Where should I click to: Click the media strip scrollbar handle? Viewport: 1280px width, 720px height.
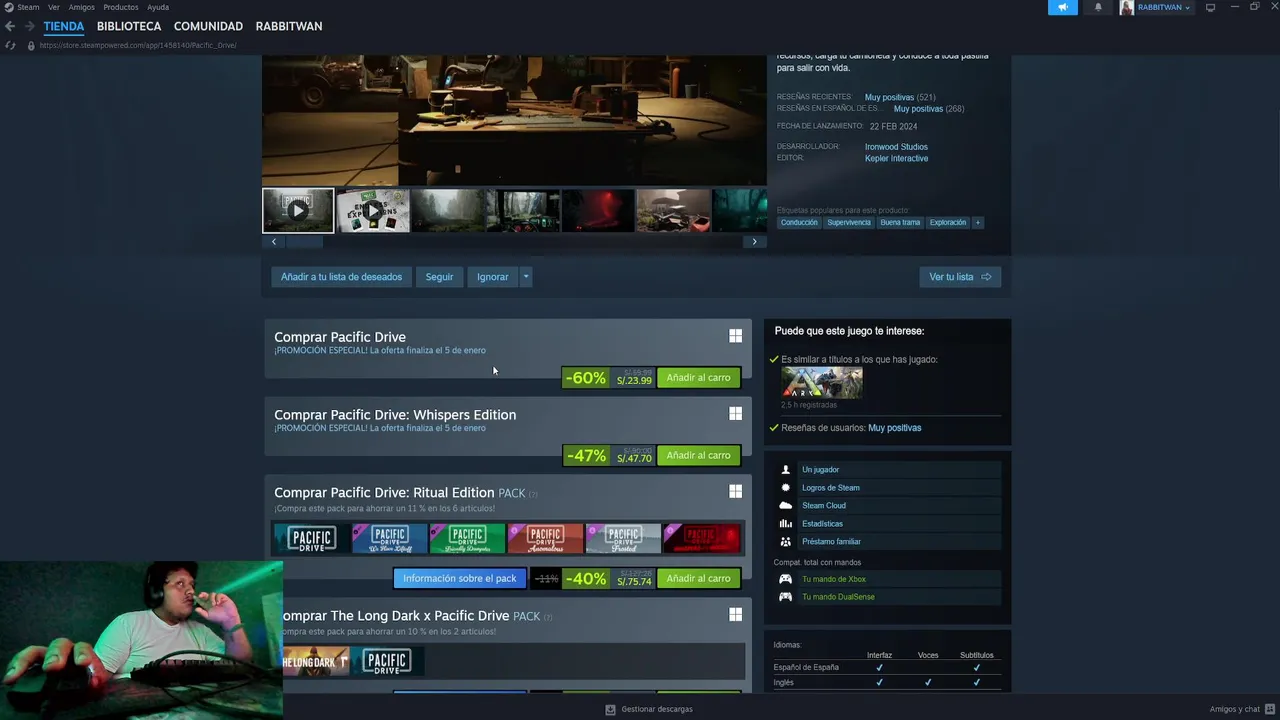[x=305, y=241]
